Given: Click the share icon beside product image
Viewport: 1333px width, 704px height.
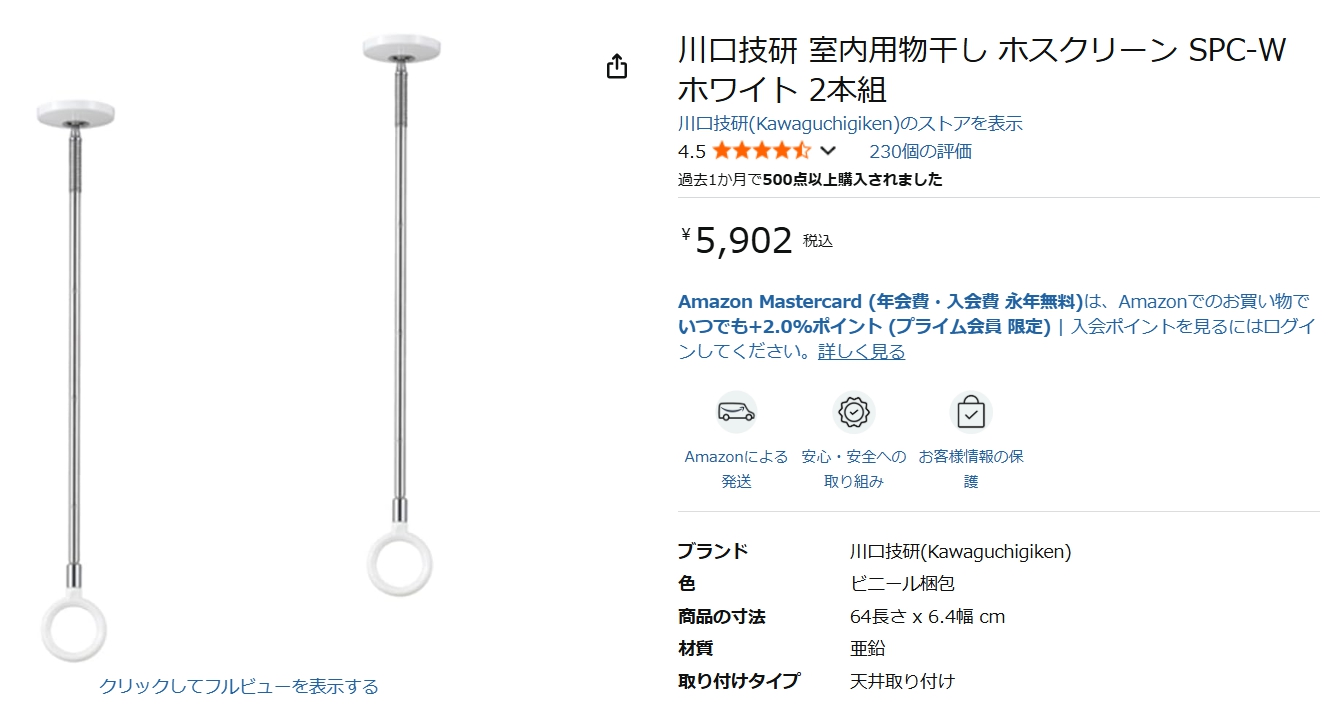Looking at the screenshot, I should click(617, 67).
